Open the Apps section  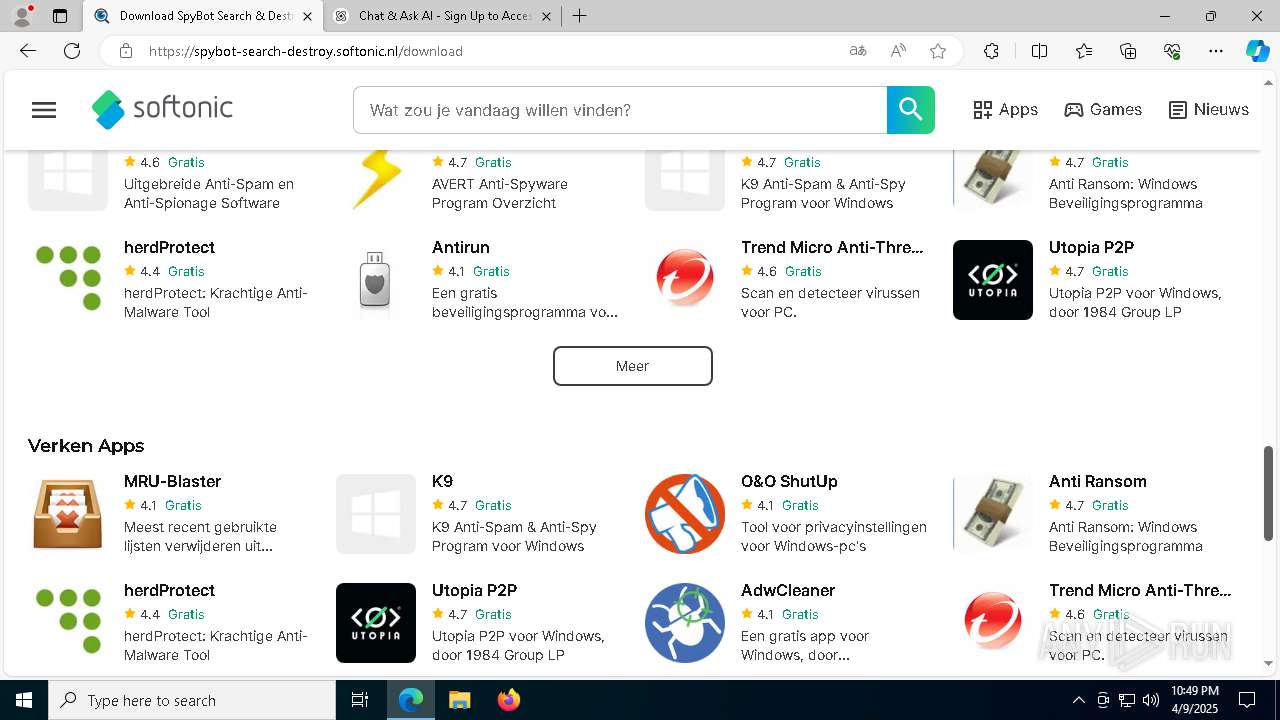click(x=1006, y=110)
